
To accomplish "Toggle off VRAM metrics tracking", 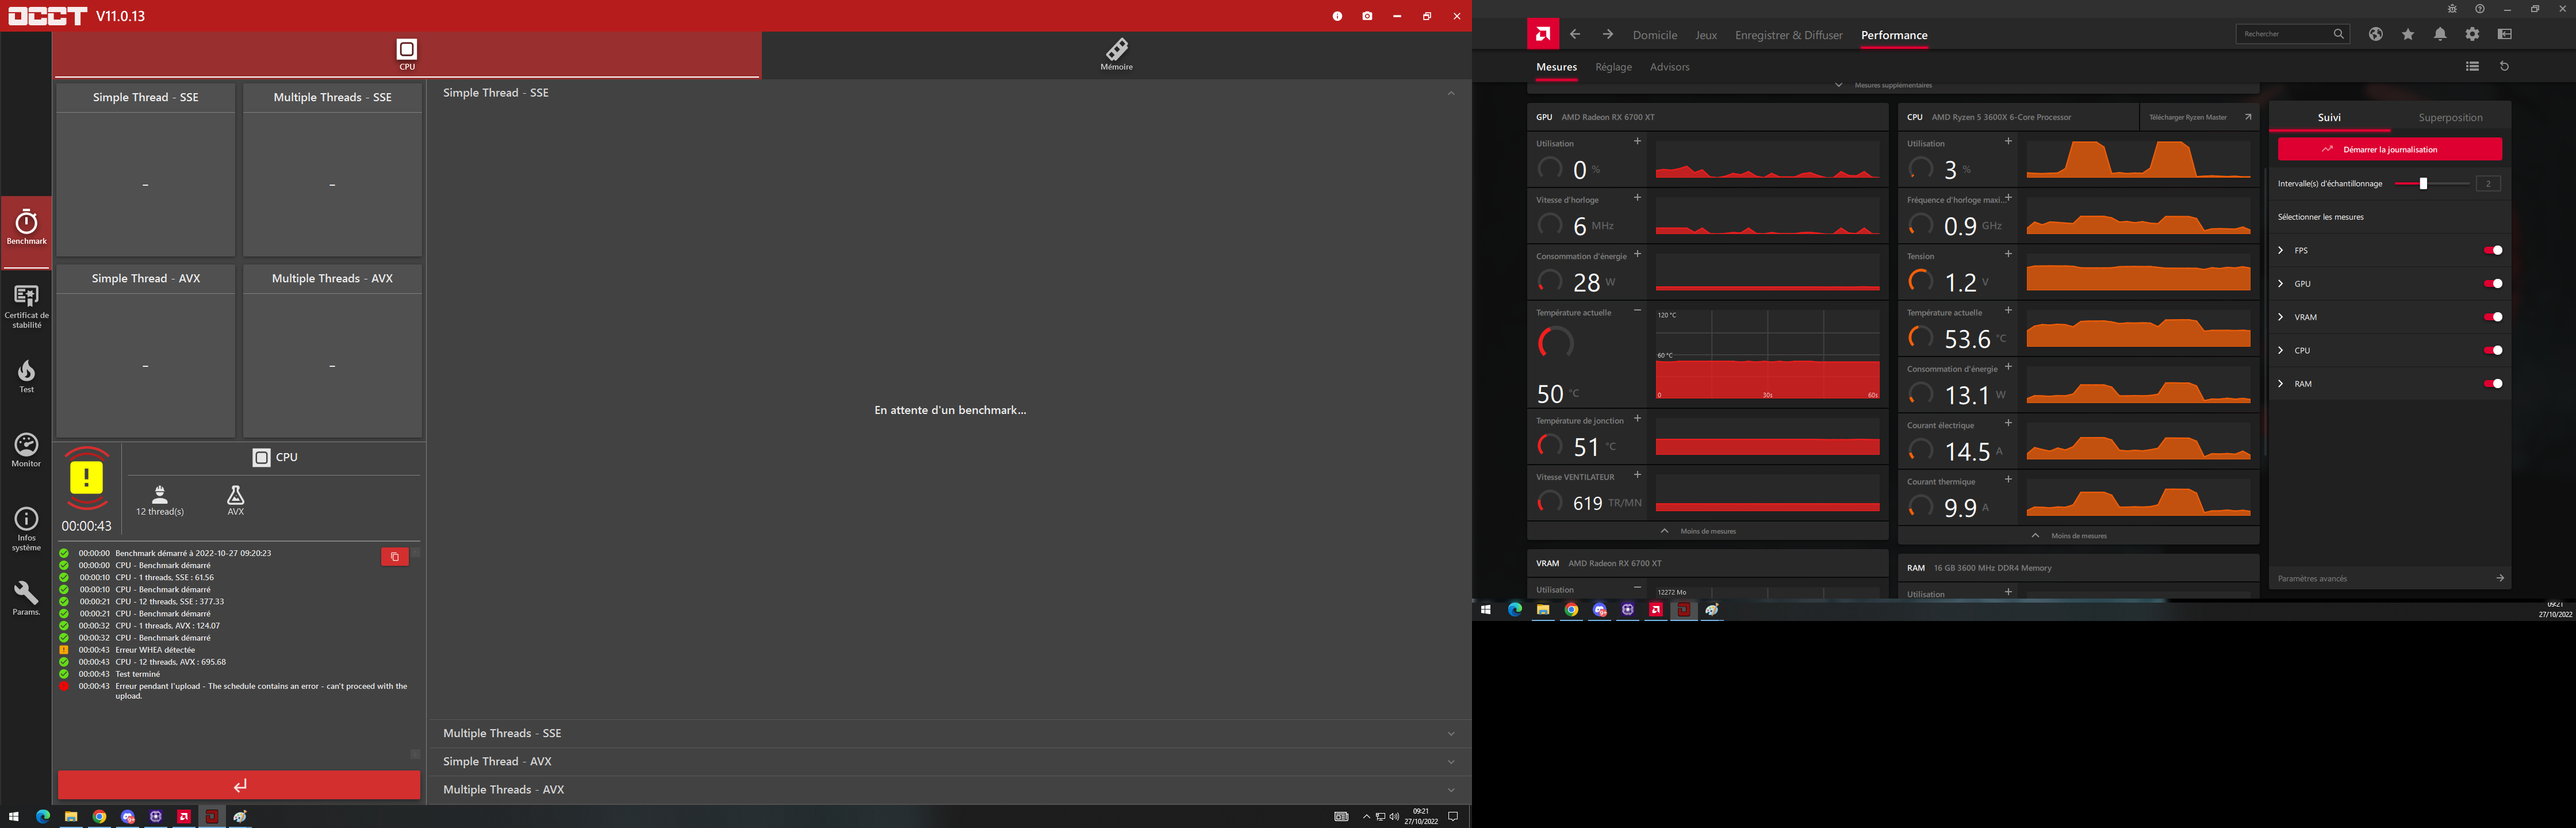I will 2493,317.
